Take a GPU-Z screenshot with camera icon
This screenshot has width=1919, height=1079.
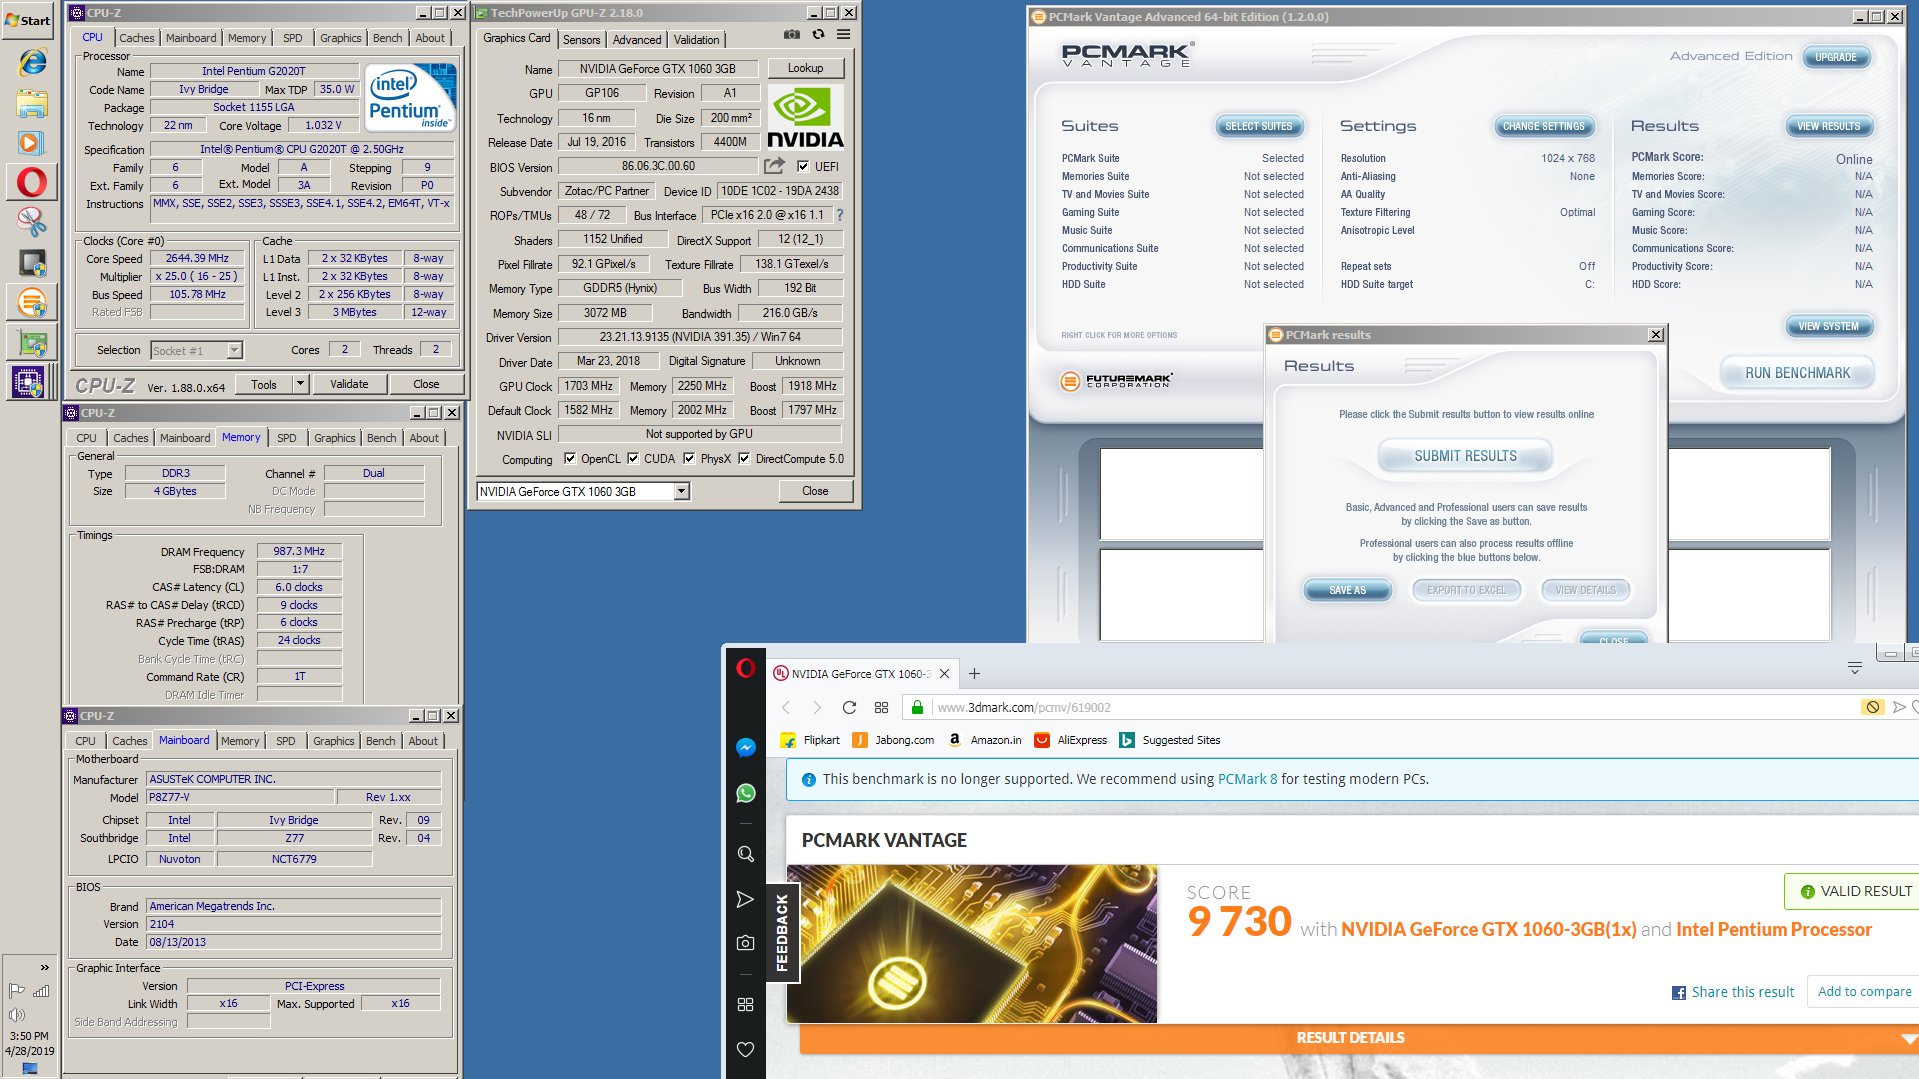pyautogui.click(x=792, y=35)
